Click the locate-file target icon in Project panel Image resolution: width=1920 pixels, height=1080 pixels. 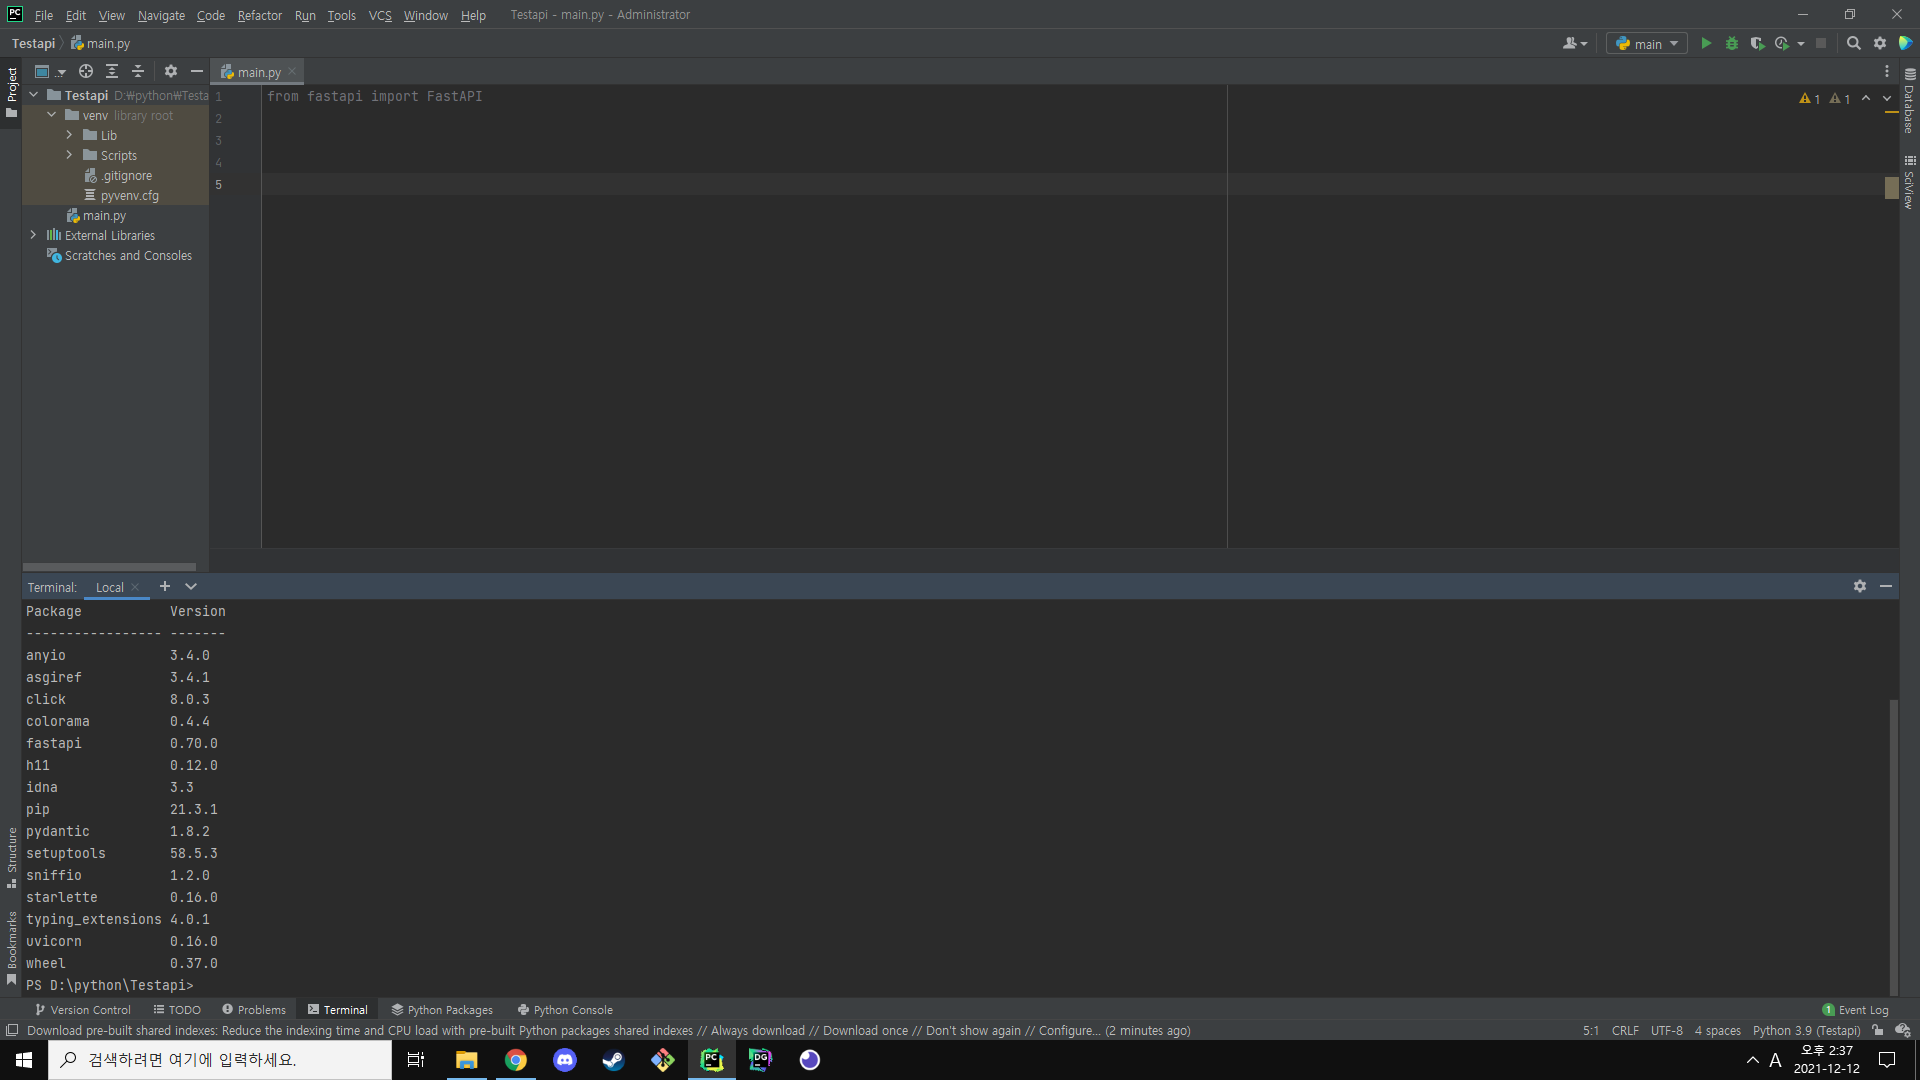[86, 72]
